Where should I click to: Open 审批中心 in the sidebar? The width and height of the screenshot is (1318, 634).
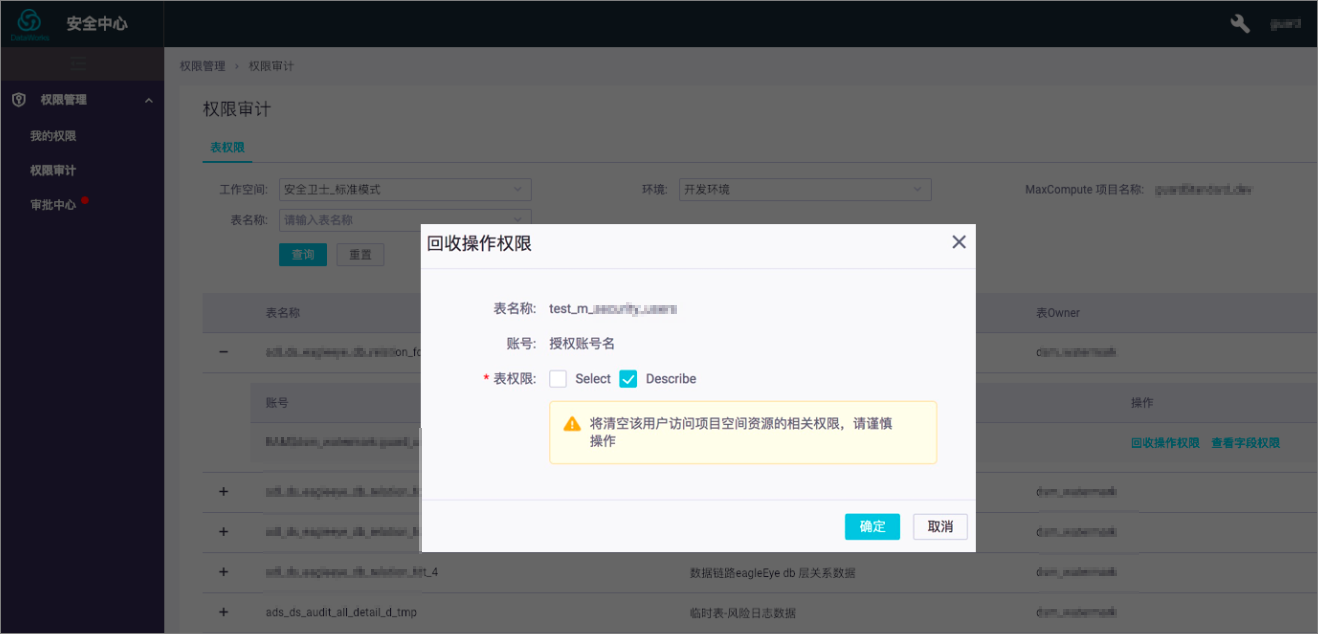pyautogui.click(x=53, y=205)
